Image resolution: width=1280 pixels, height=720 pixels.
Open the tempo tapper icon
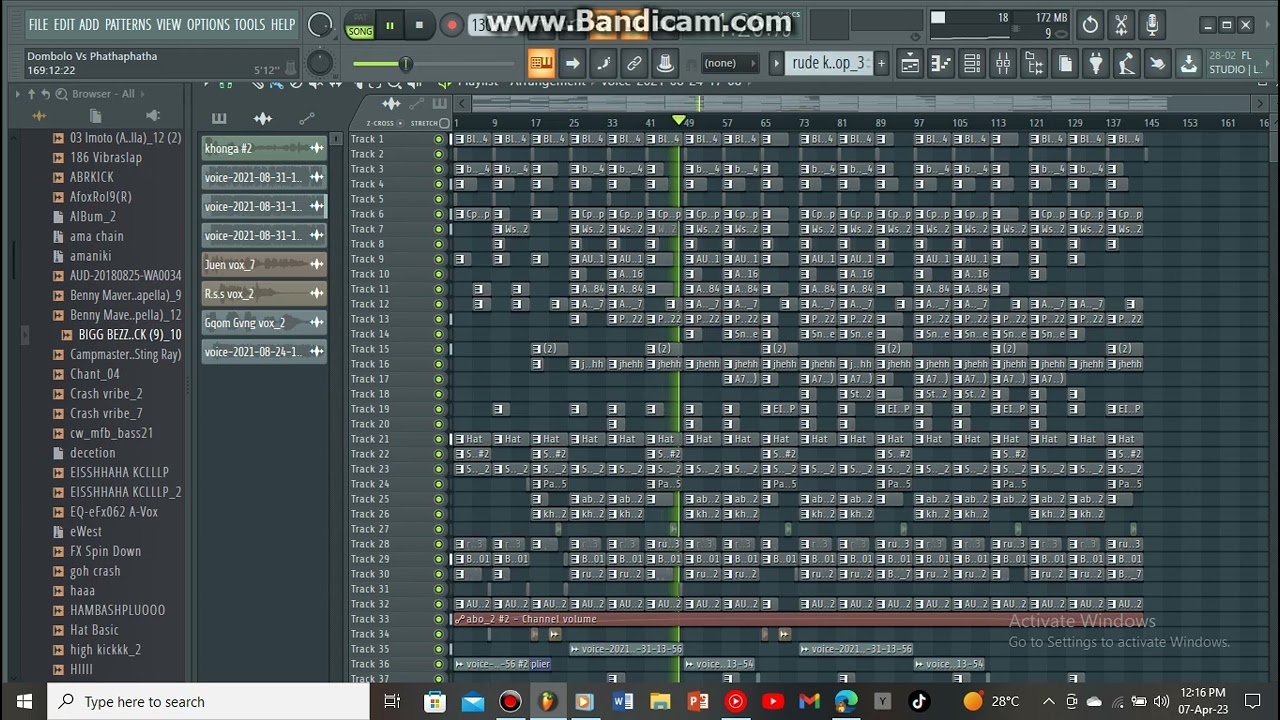point(1127,64)
